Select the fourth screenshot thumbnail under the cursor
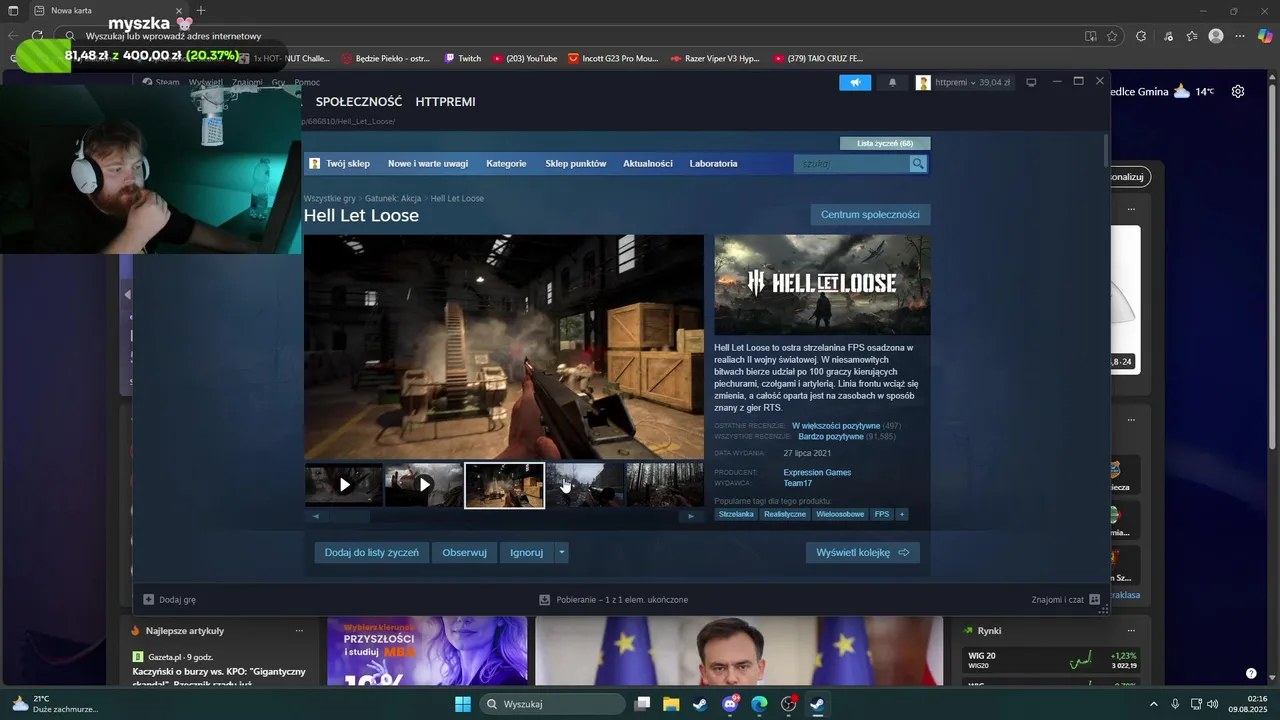Viewport: 1280px width, 720px height. click(x=584, y=485)
